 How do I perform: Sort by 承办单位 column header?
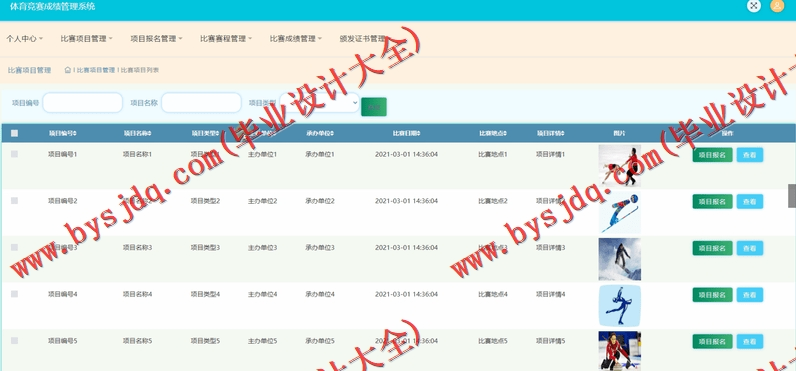coord(319,133)
